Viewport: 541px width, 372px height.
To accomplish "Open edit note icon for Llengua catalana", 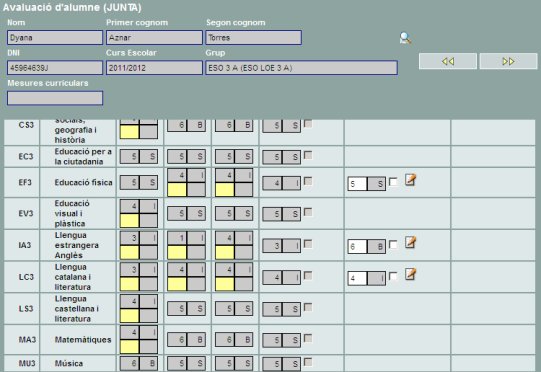I will pyautogui.click(x=410, y=274).
